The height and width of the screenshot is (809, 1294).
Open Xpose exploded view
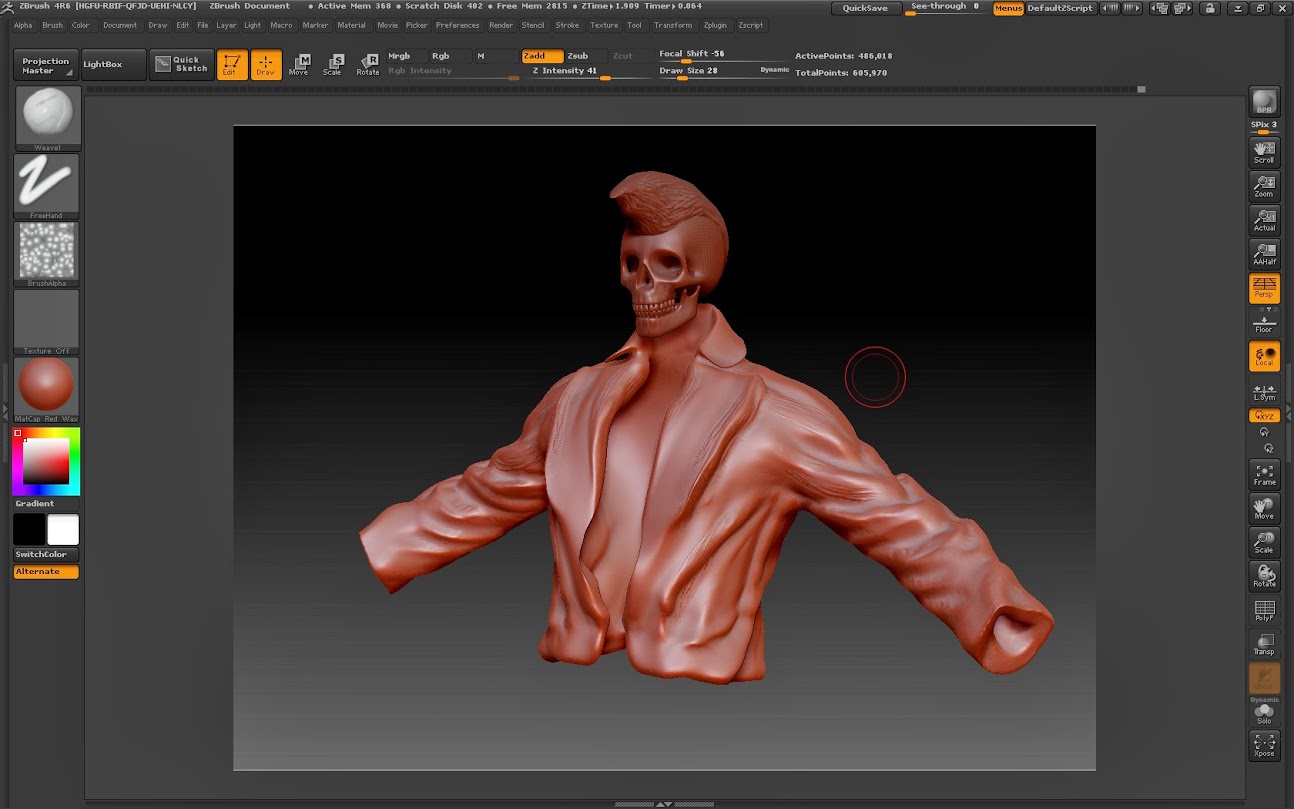coord(1264,746)
